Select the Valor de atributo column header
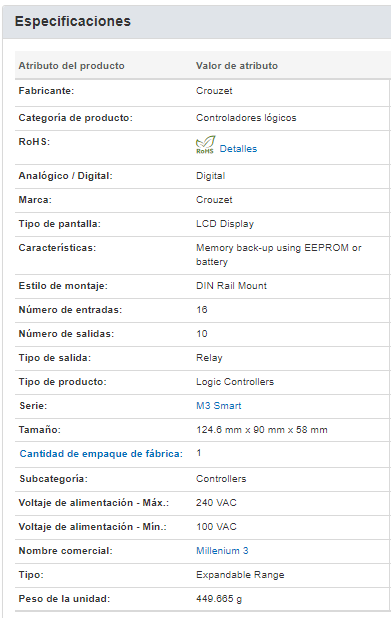Image resolution: width=391 pixels, height=618 pixels. (x=237, y=66)
